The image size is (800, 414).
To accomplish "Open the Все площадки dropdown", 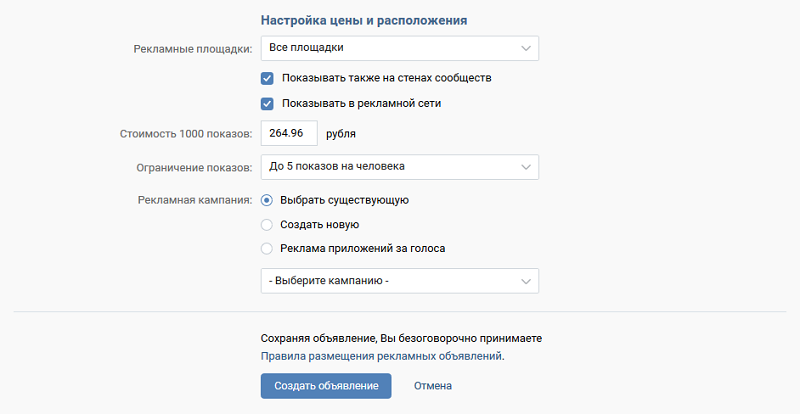I will point(398,48).
